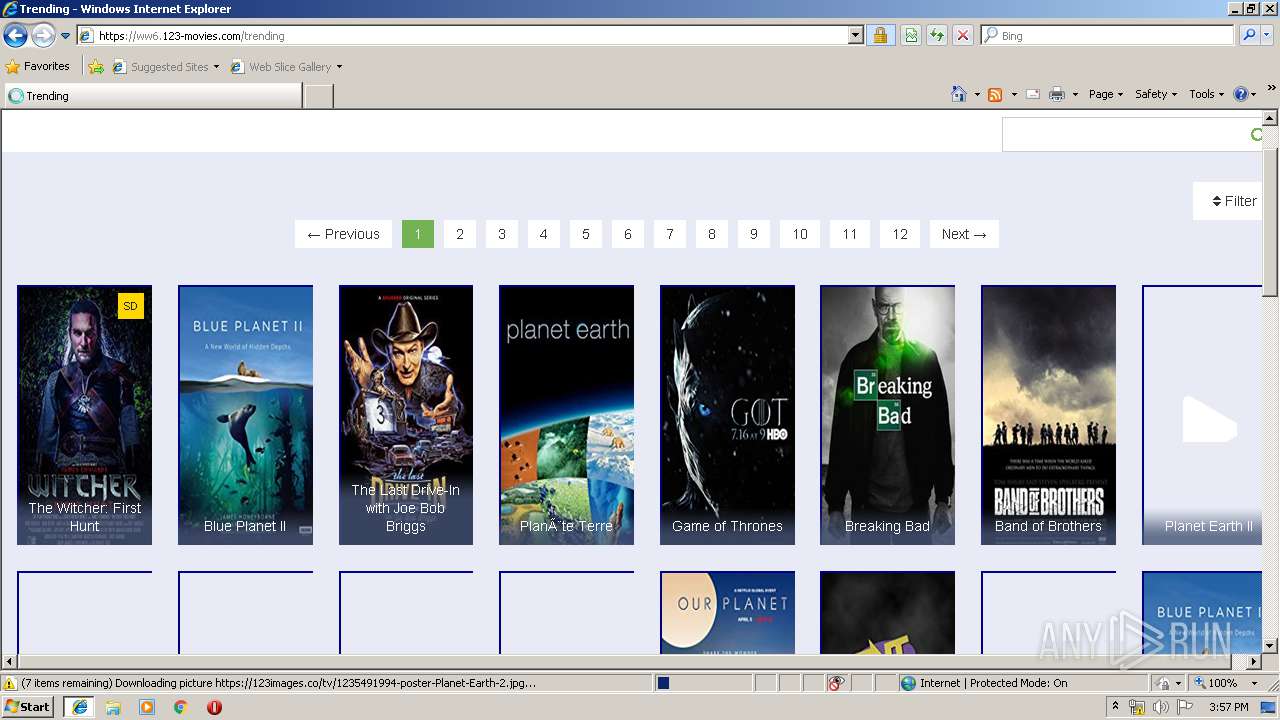This screenshot has height=720, width=1280.
Task: Open Windows Media Player taskbar icon
Action: (x=147, y=707)
